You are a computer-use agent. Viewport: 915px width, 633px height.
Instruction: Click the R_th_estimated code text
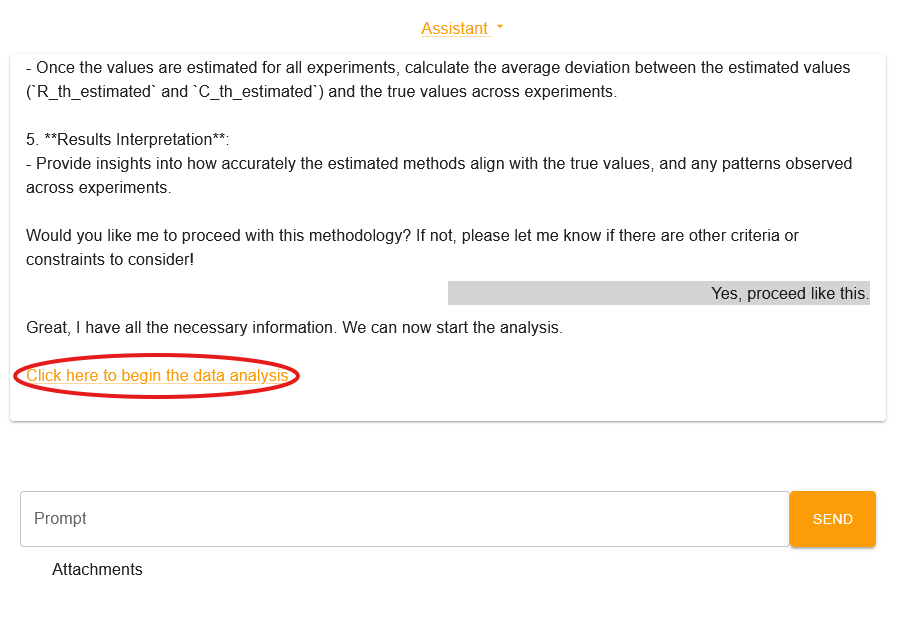coord(93,92)
